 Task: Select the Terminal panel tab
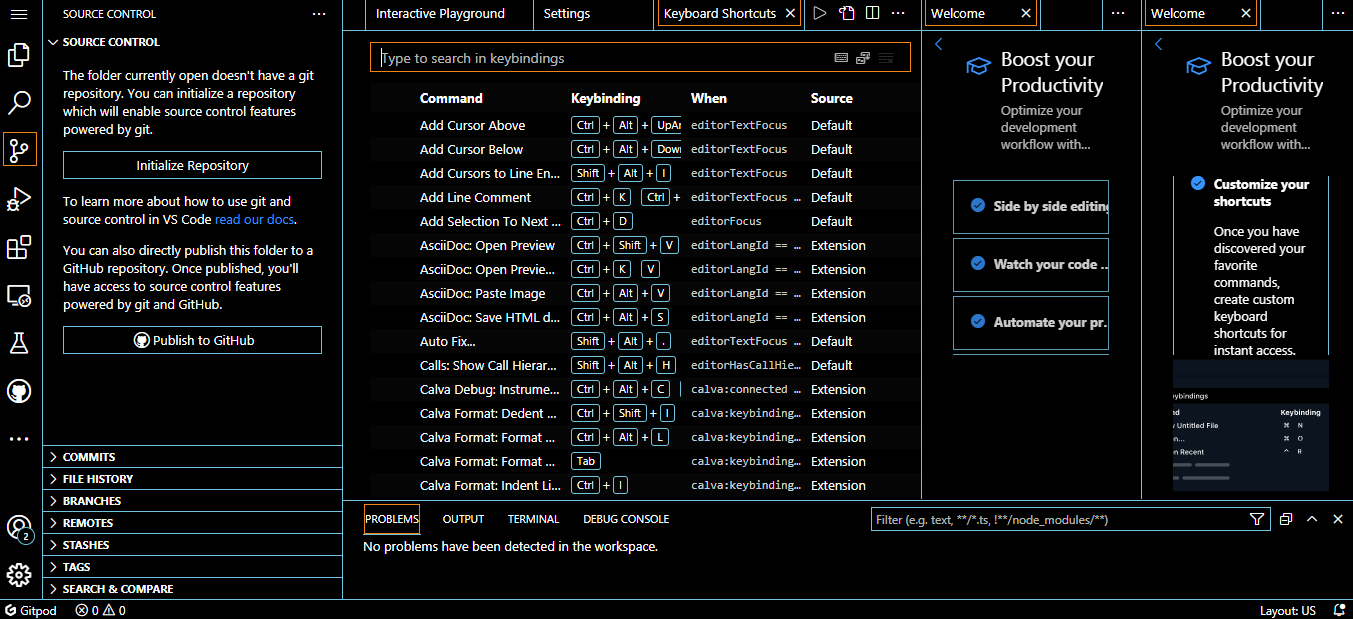coord(533,519)
